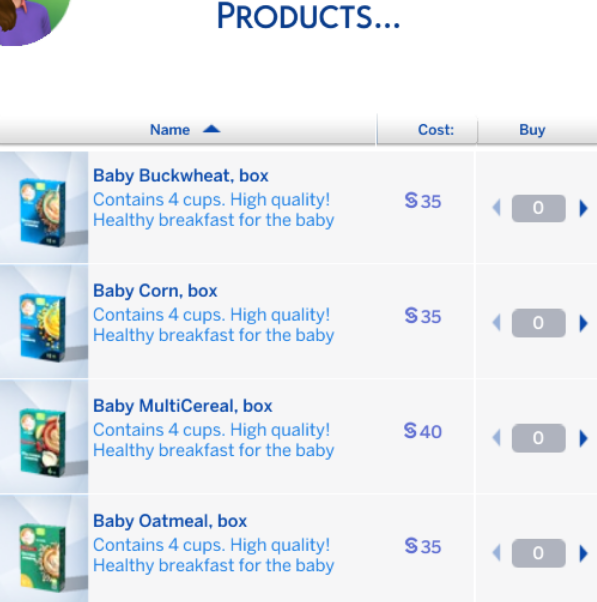This screenshot has width=597, height=602.
Task: Click the Baby Buckwheat quantity field
Action: pos(538,208)
